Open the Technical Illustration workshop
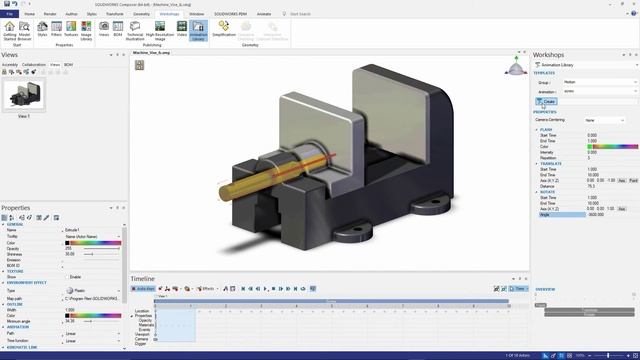Viewport: 640px width, 360px height. pyautogui.click(x=135, y=31)
